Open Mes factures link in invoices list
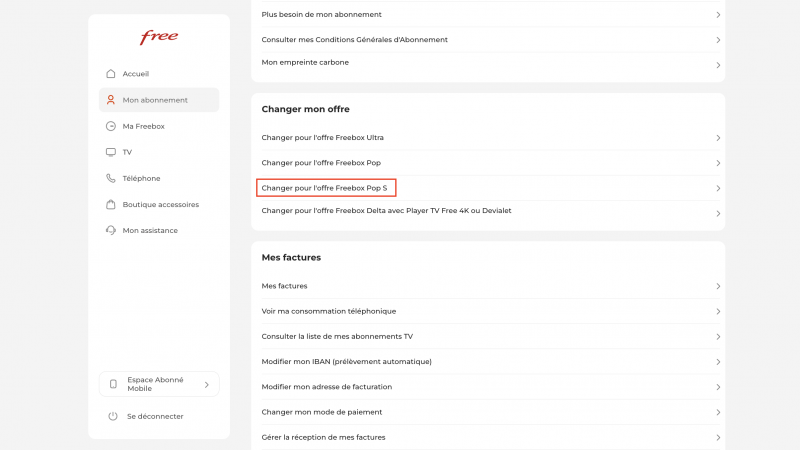Image resolution: width=800 pixels, height=450 pixels. [284, 286]
